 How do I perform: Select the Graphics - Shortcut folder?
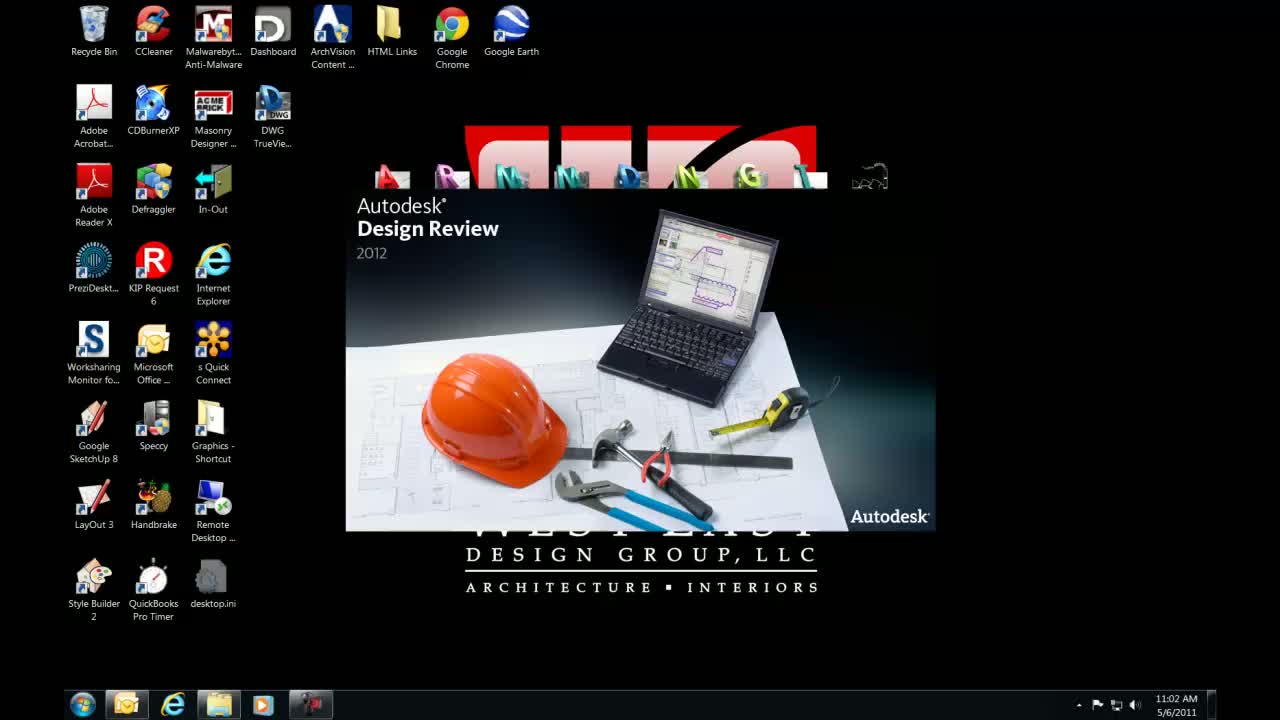pos(213,433)
